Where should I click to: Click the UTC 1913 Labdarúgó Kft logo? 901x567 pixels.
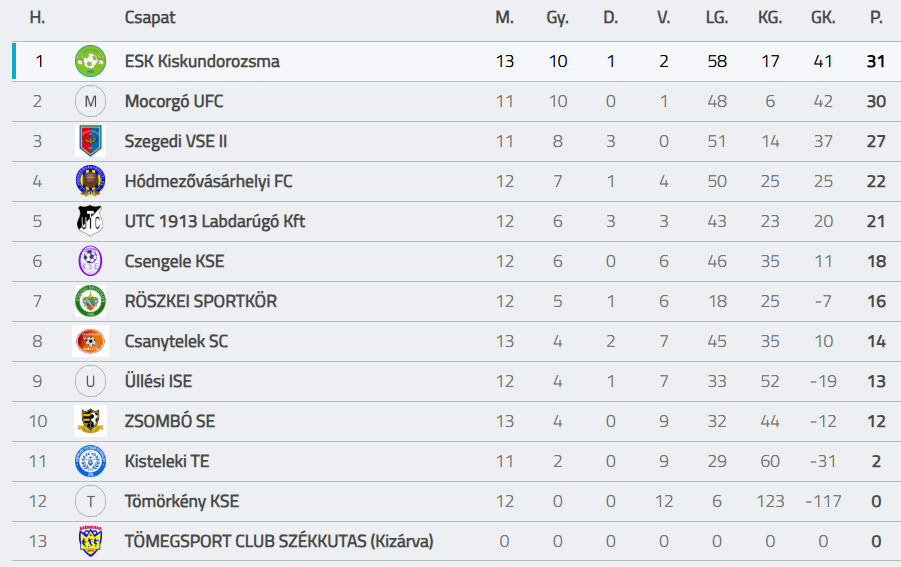[90, 221]
